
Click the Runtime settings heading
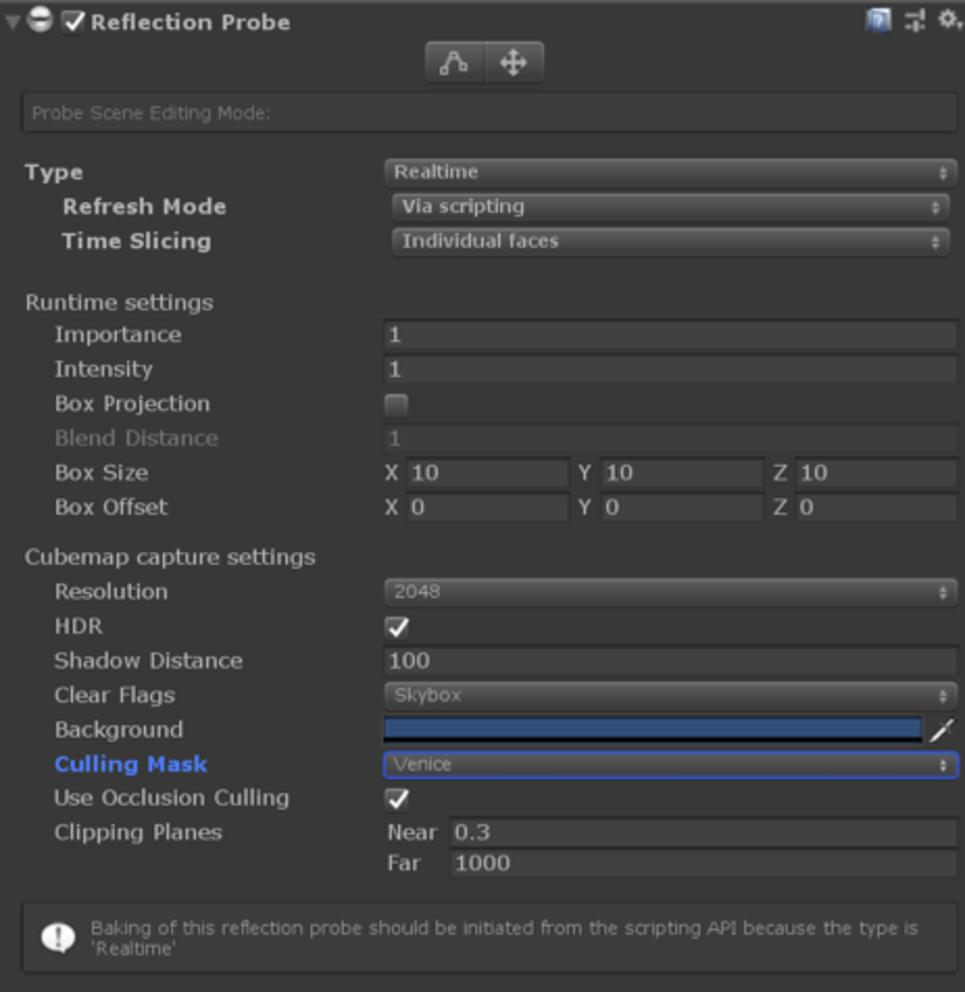[x=119, y=302]
